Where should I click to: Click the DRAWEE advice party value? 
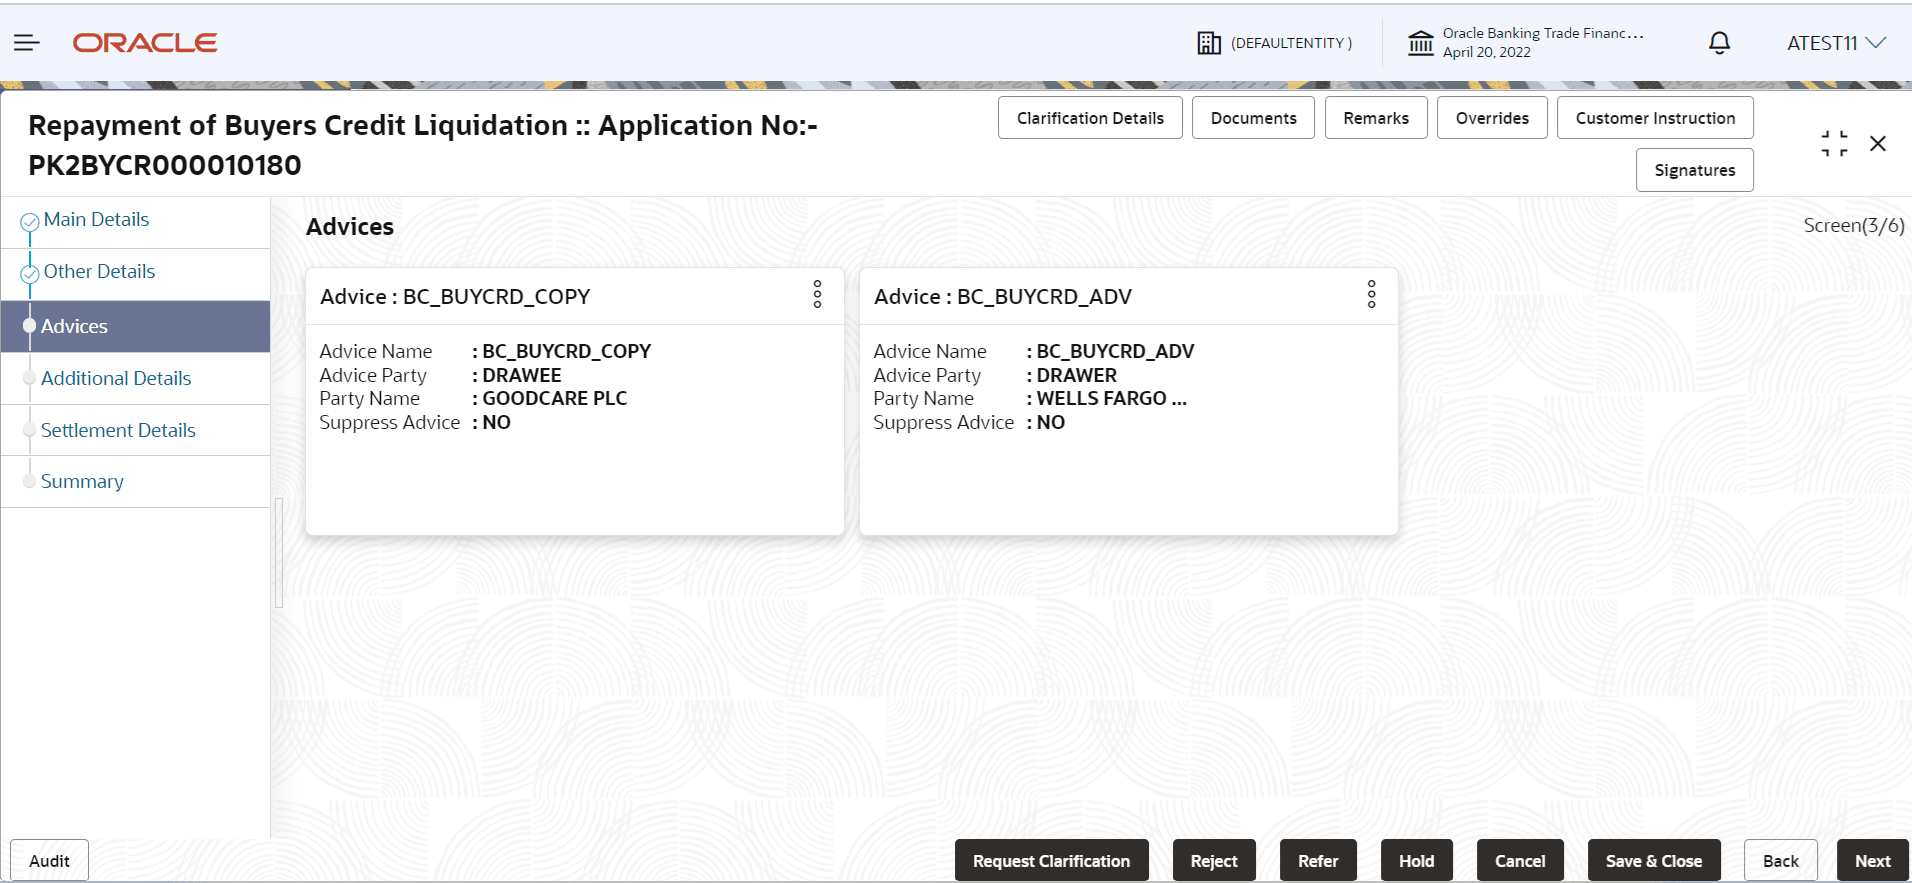pos(522,375)
